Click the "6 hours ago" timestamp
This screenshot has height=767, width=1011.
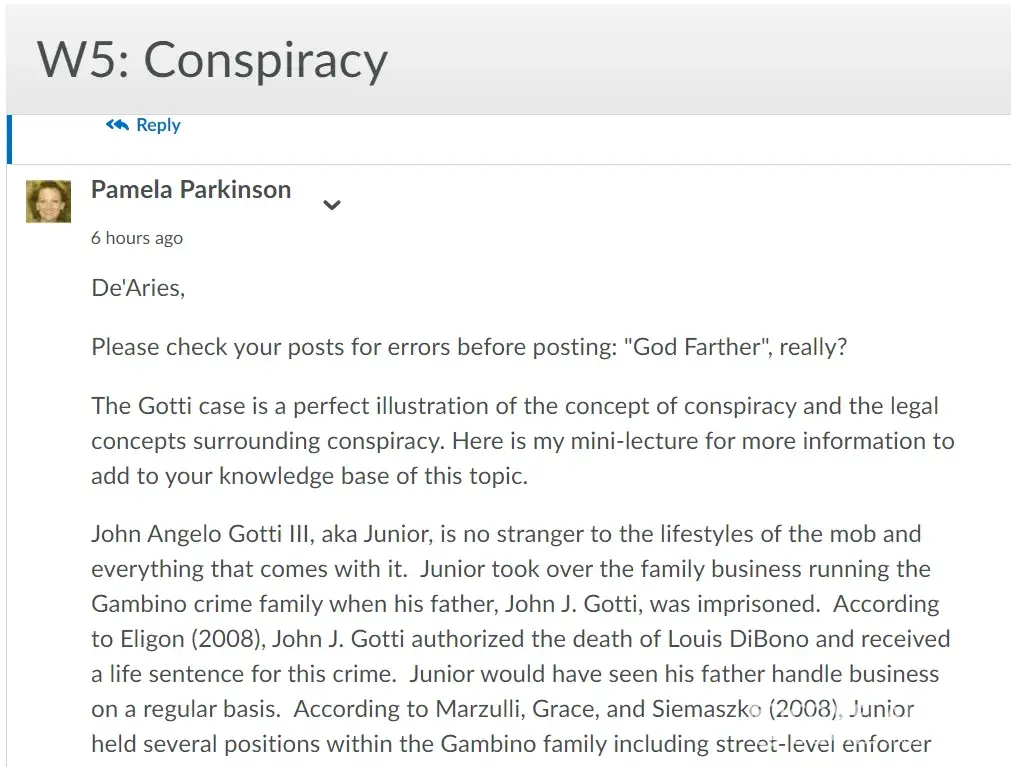[137, 238]
